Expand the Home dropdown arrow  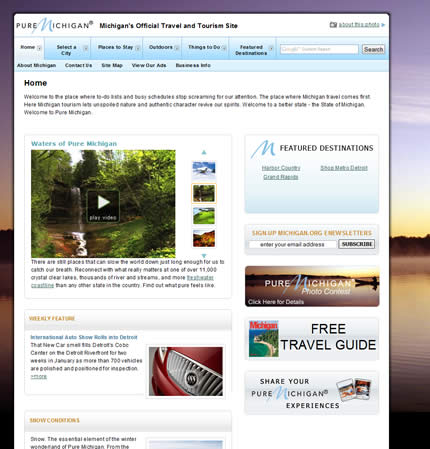pyautogui.click(x=39, y=48)
